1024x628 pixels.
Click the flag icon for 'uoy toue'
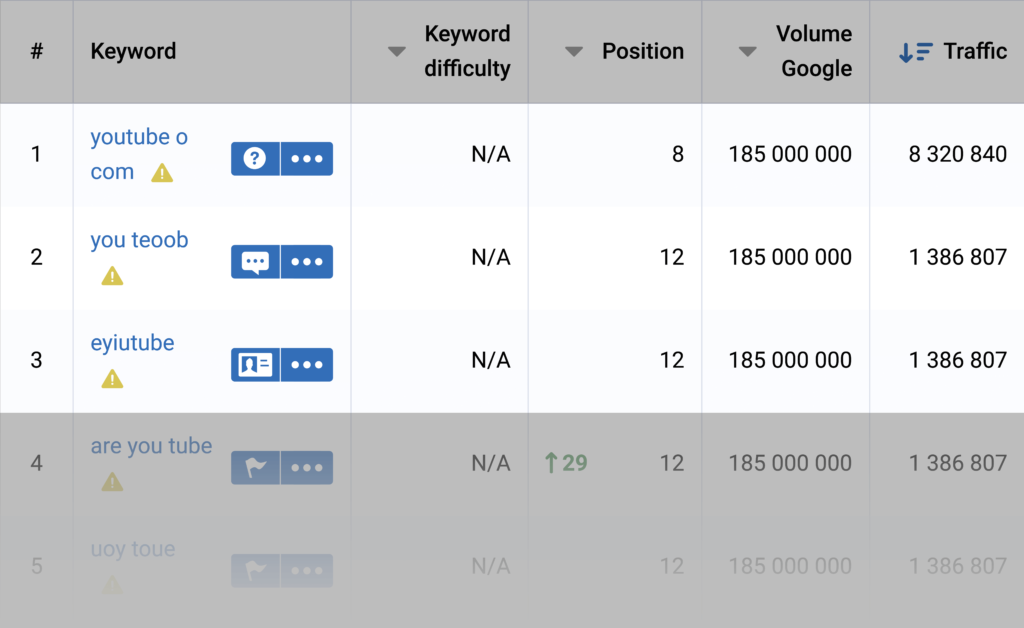click(255, 571)
